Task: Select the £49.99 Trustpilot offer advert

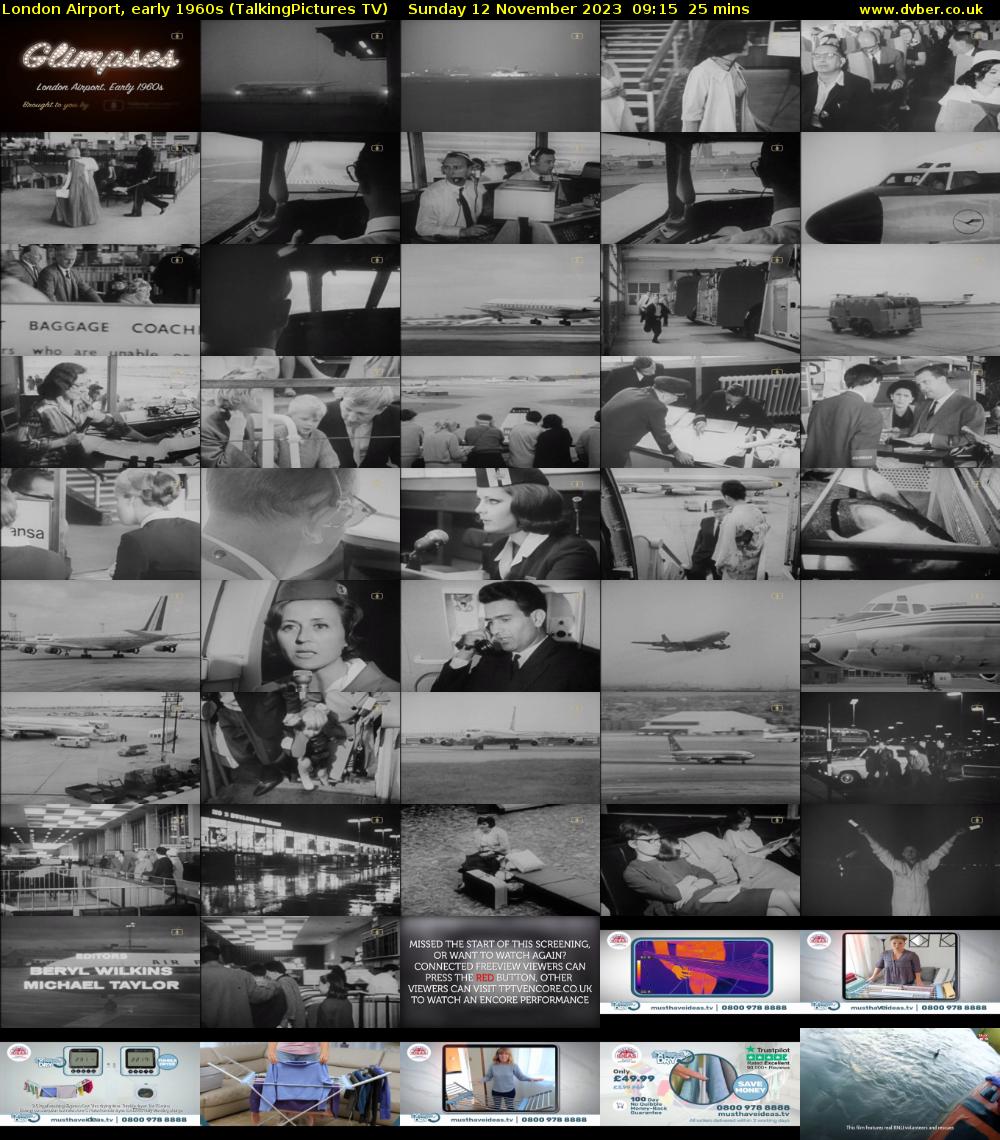Action: [x=700, y=1083]
